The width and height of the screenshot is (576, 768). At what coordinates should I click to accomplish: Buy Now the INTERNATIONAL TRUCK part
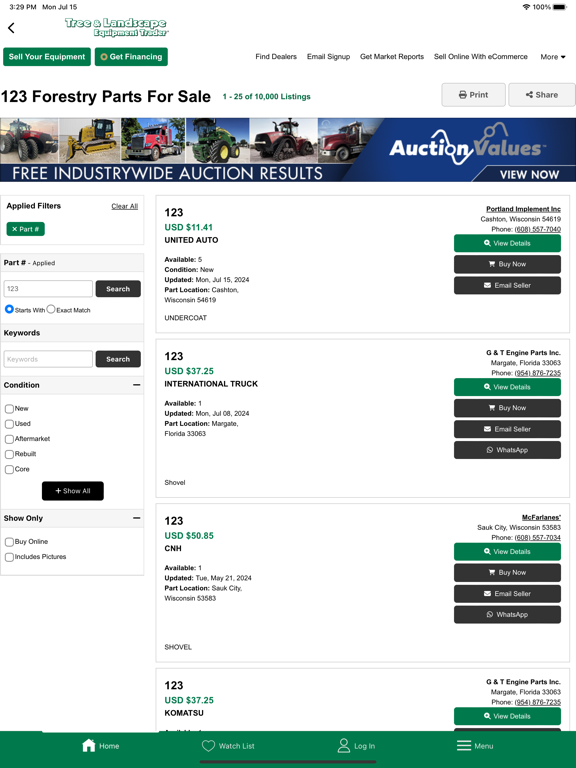[507, 408]
